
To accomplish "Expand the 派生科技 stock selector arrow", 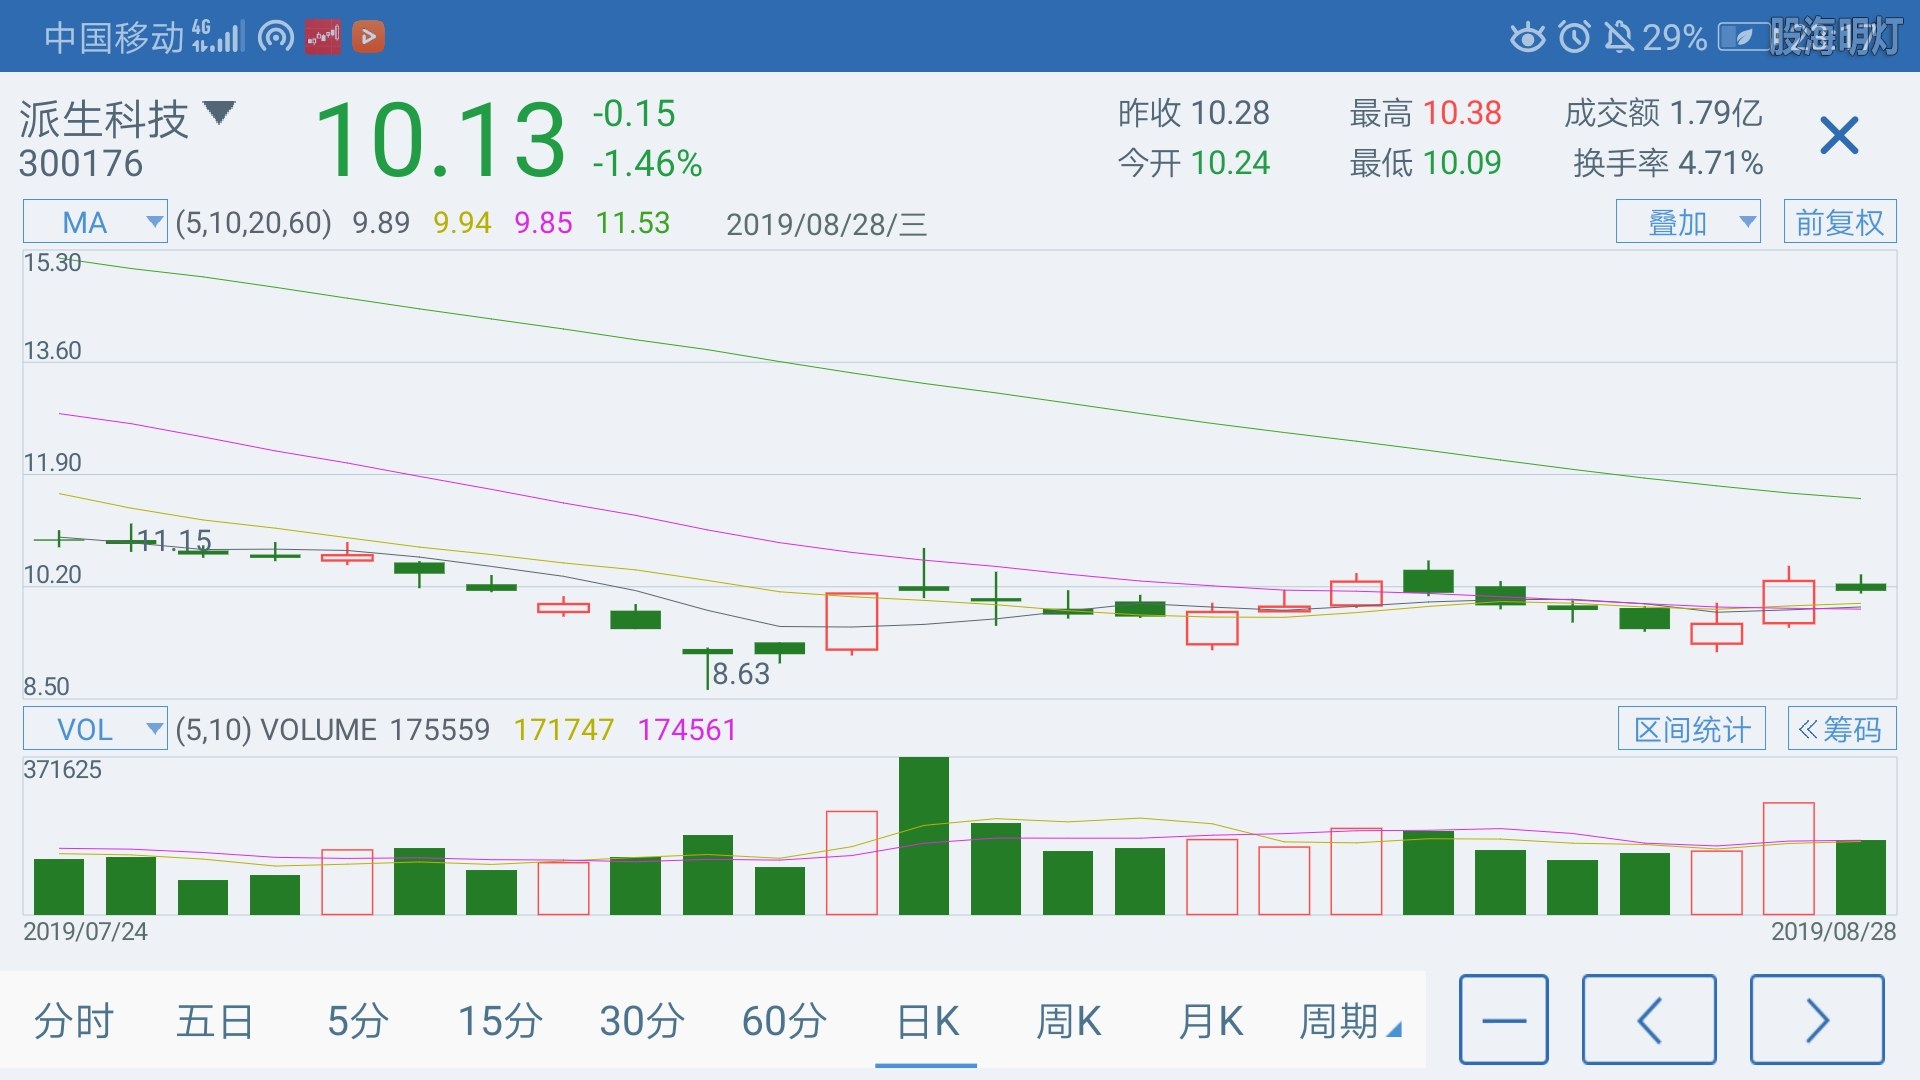I will pos(219,112).
